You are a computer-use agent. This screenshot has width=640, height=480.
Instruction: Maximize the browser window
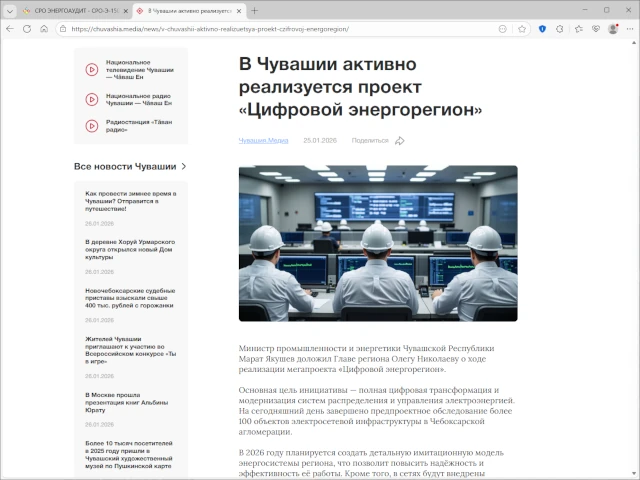click(x=607, y=10)
